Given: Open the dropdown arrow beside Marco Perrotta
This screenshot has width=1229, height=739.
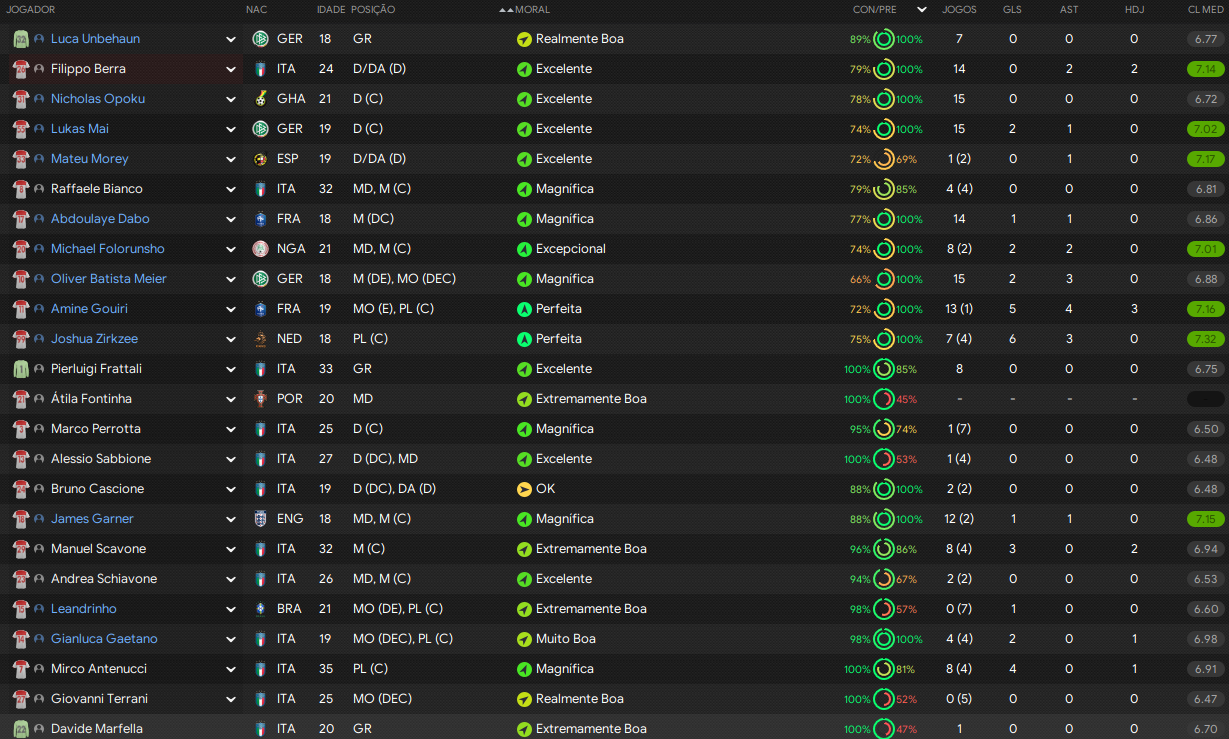Looking at the screenshot, I should [x=231, y=429].
